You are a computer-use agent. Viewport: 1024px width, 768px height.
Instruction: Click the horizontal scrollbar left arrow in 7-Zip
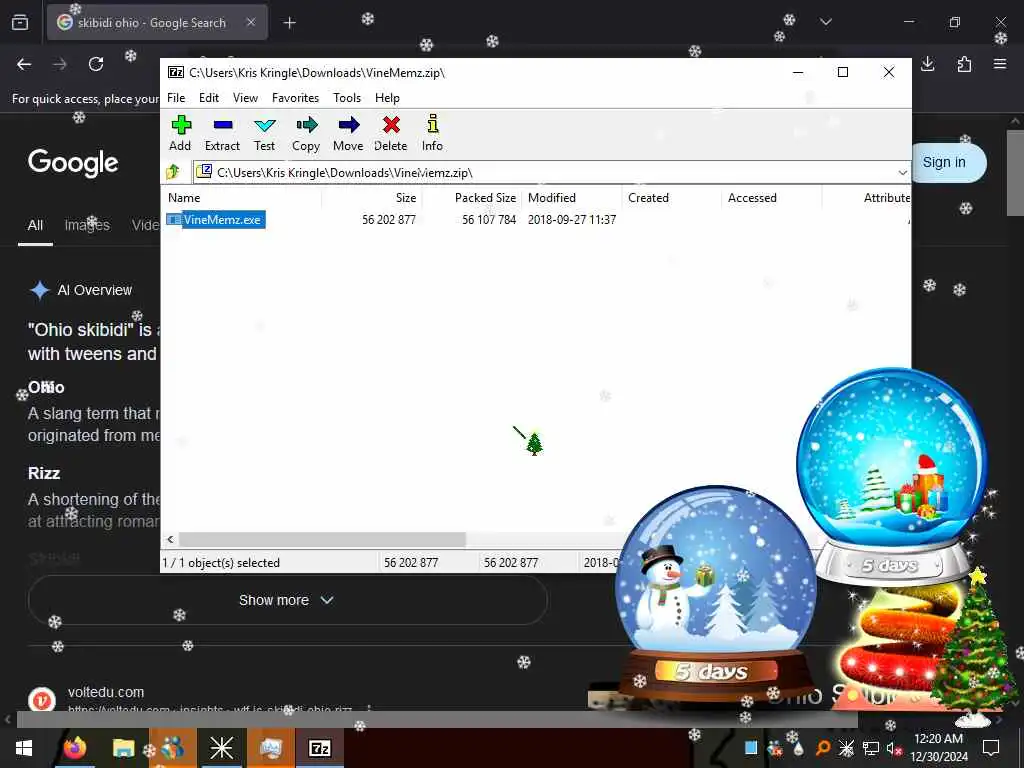[x=170, y=539]
